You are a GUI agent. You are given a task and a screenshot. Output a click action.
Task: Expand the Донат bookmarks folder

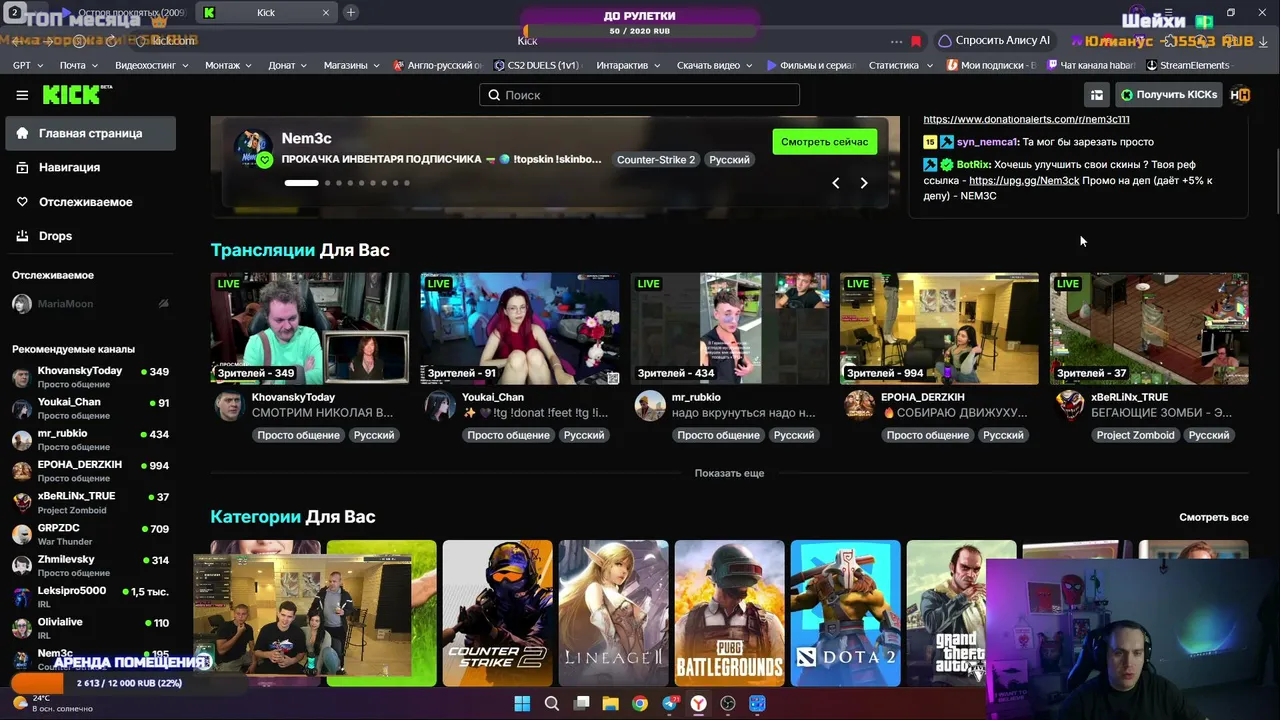coord(288,65)
